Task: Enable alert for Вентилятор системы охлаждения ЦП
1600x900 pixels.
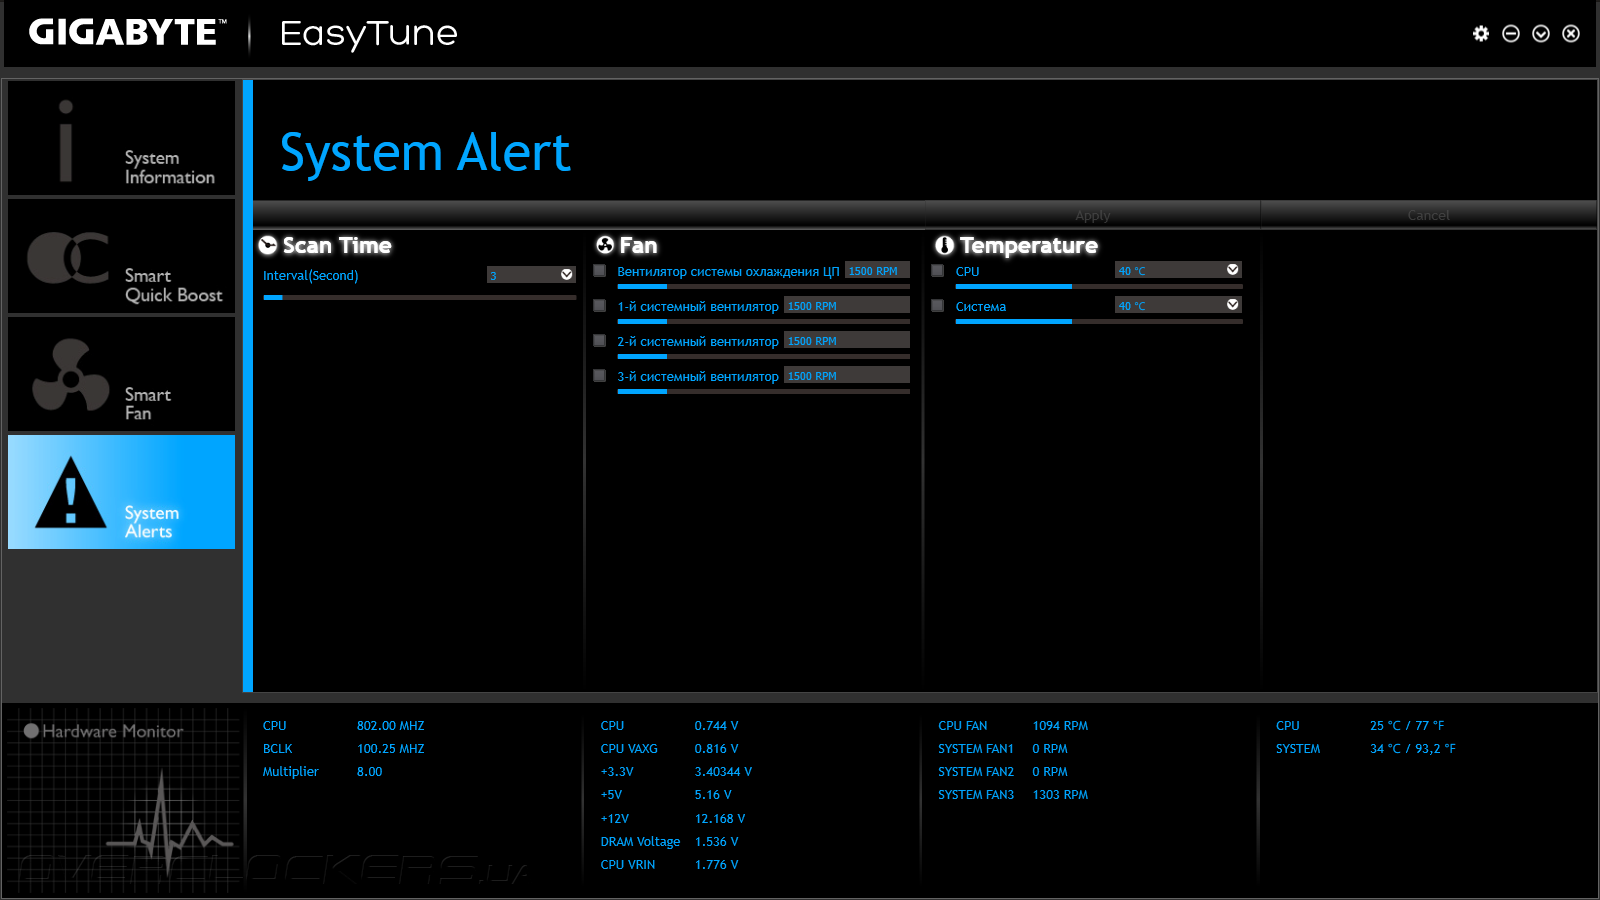Action: [600, 271]
